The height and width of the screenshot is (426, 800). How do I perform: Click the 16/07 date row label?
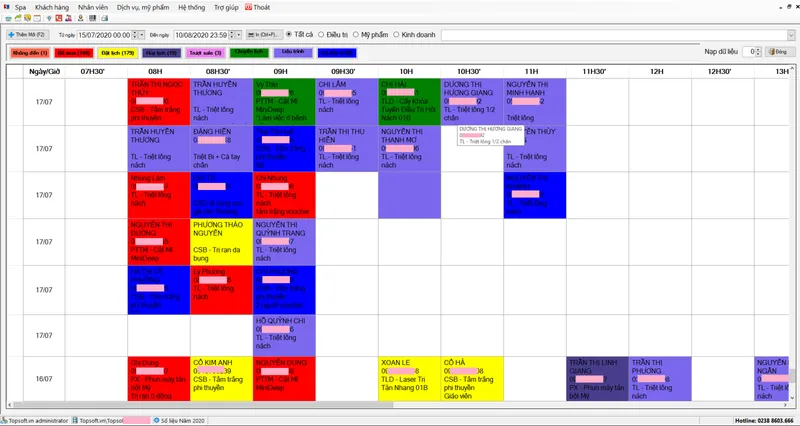[x=44, y=379]
